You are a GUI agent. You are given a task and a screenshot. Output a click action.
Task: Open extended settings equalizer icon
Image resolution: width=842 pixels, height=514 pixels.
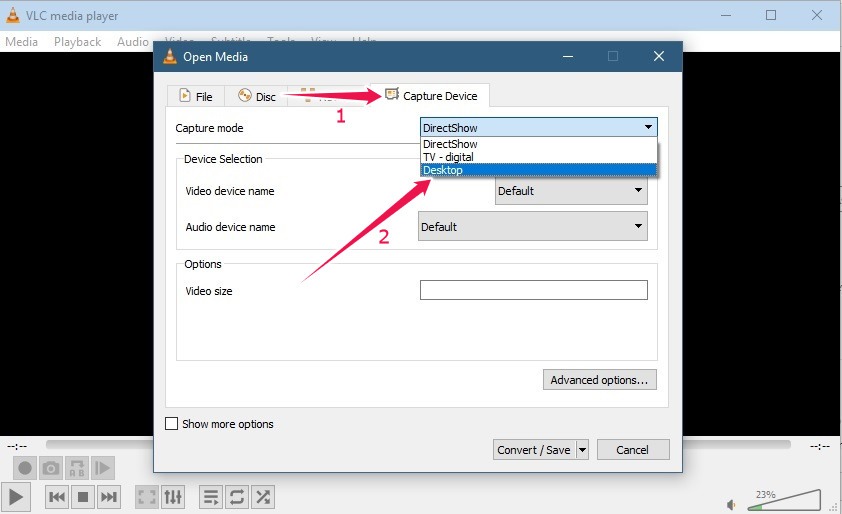click(x=173, y=497)
